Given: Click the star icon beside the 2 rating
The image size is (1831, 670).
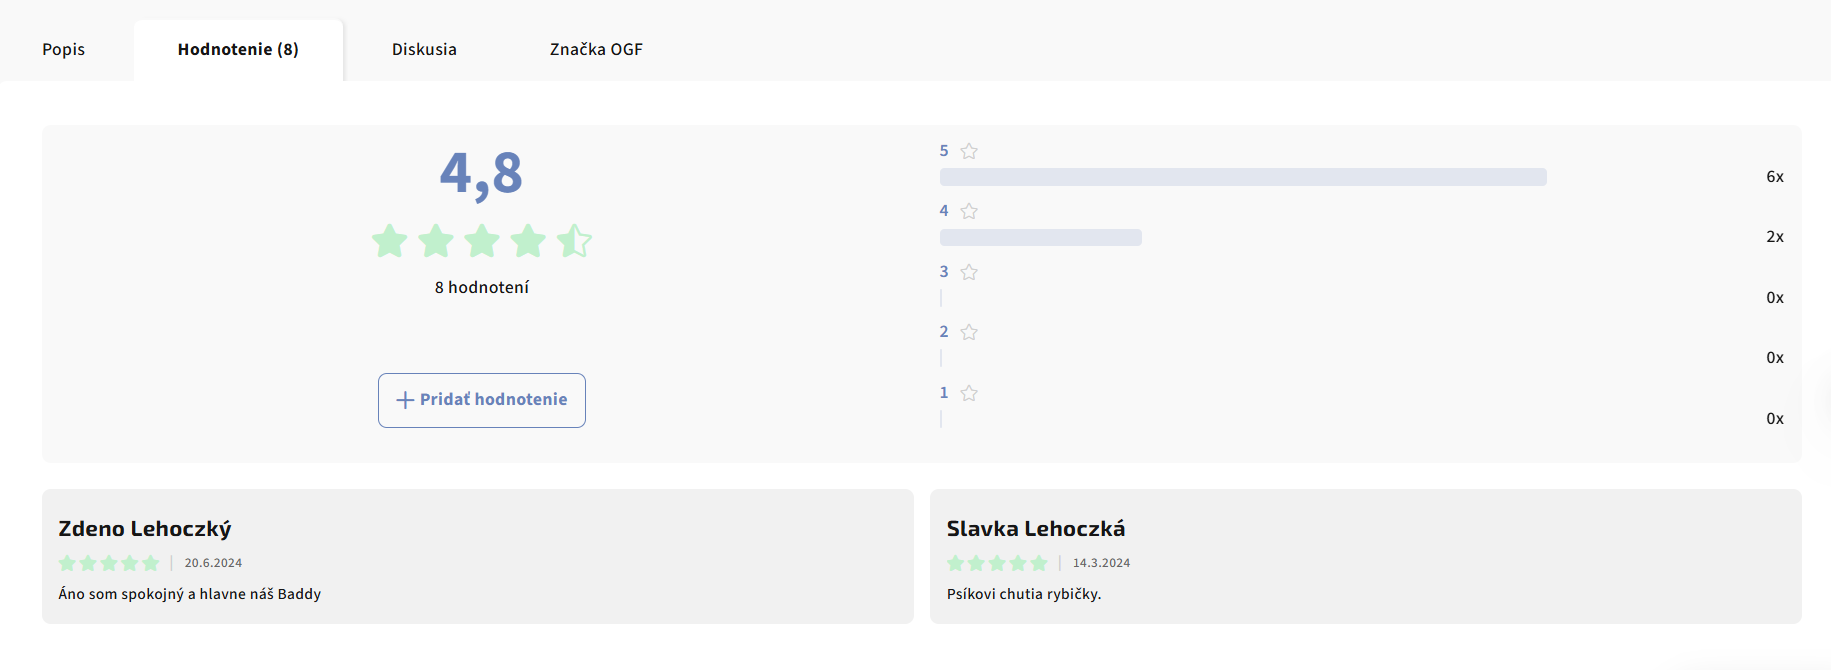Looking at the screenshot, I should (969, 332).
